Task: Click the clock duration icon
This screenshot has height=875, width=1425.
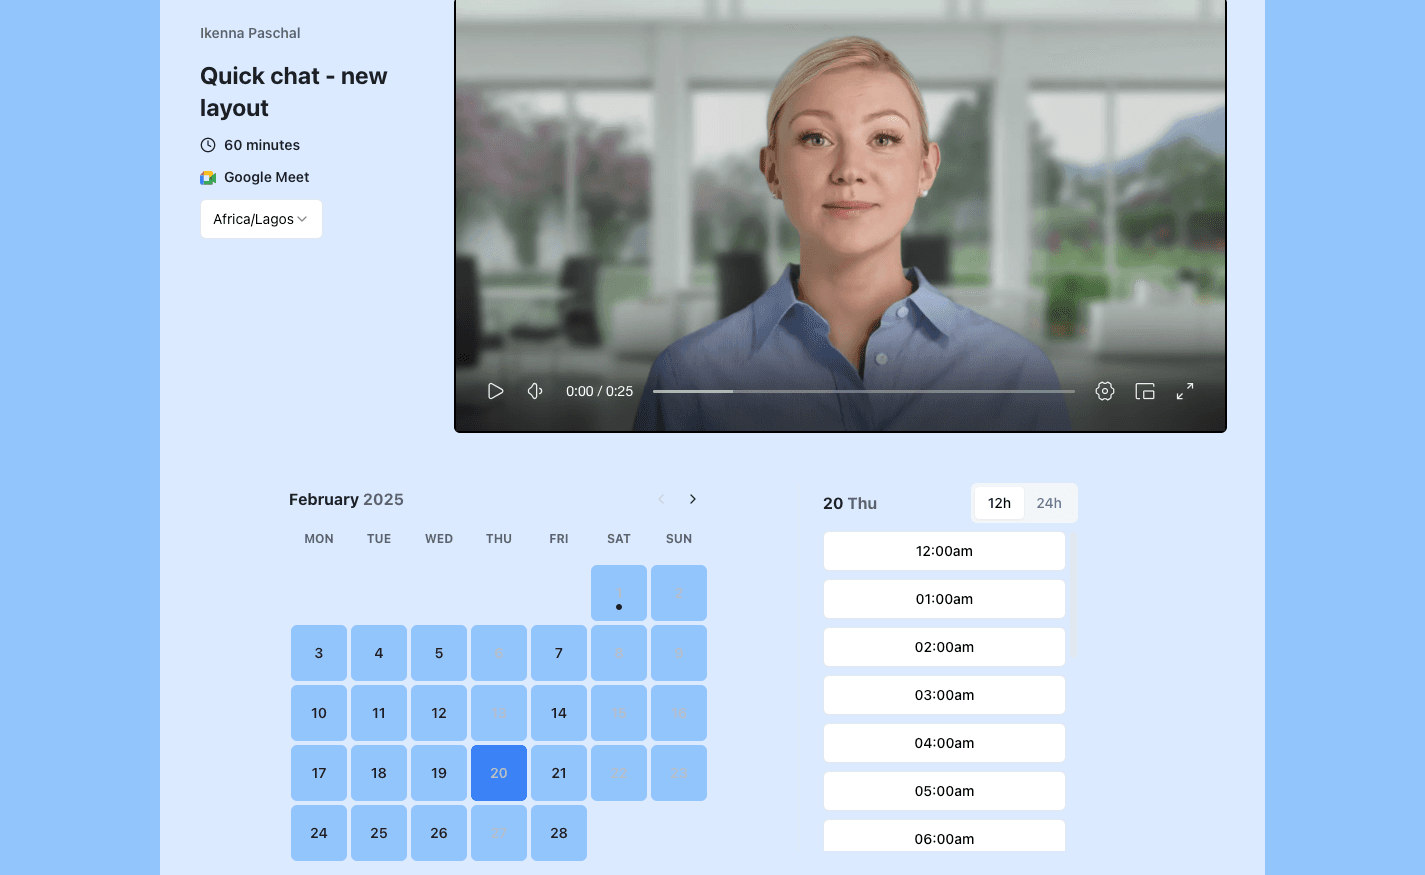Action: pyautogui.click(x=208, y=145)
